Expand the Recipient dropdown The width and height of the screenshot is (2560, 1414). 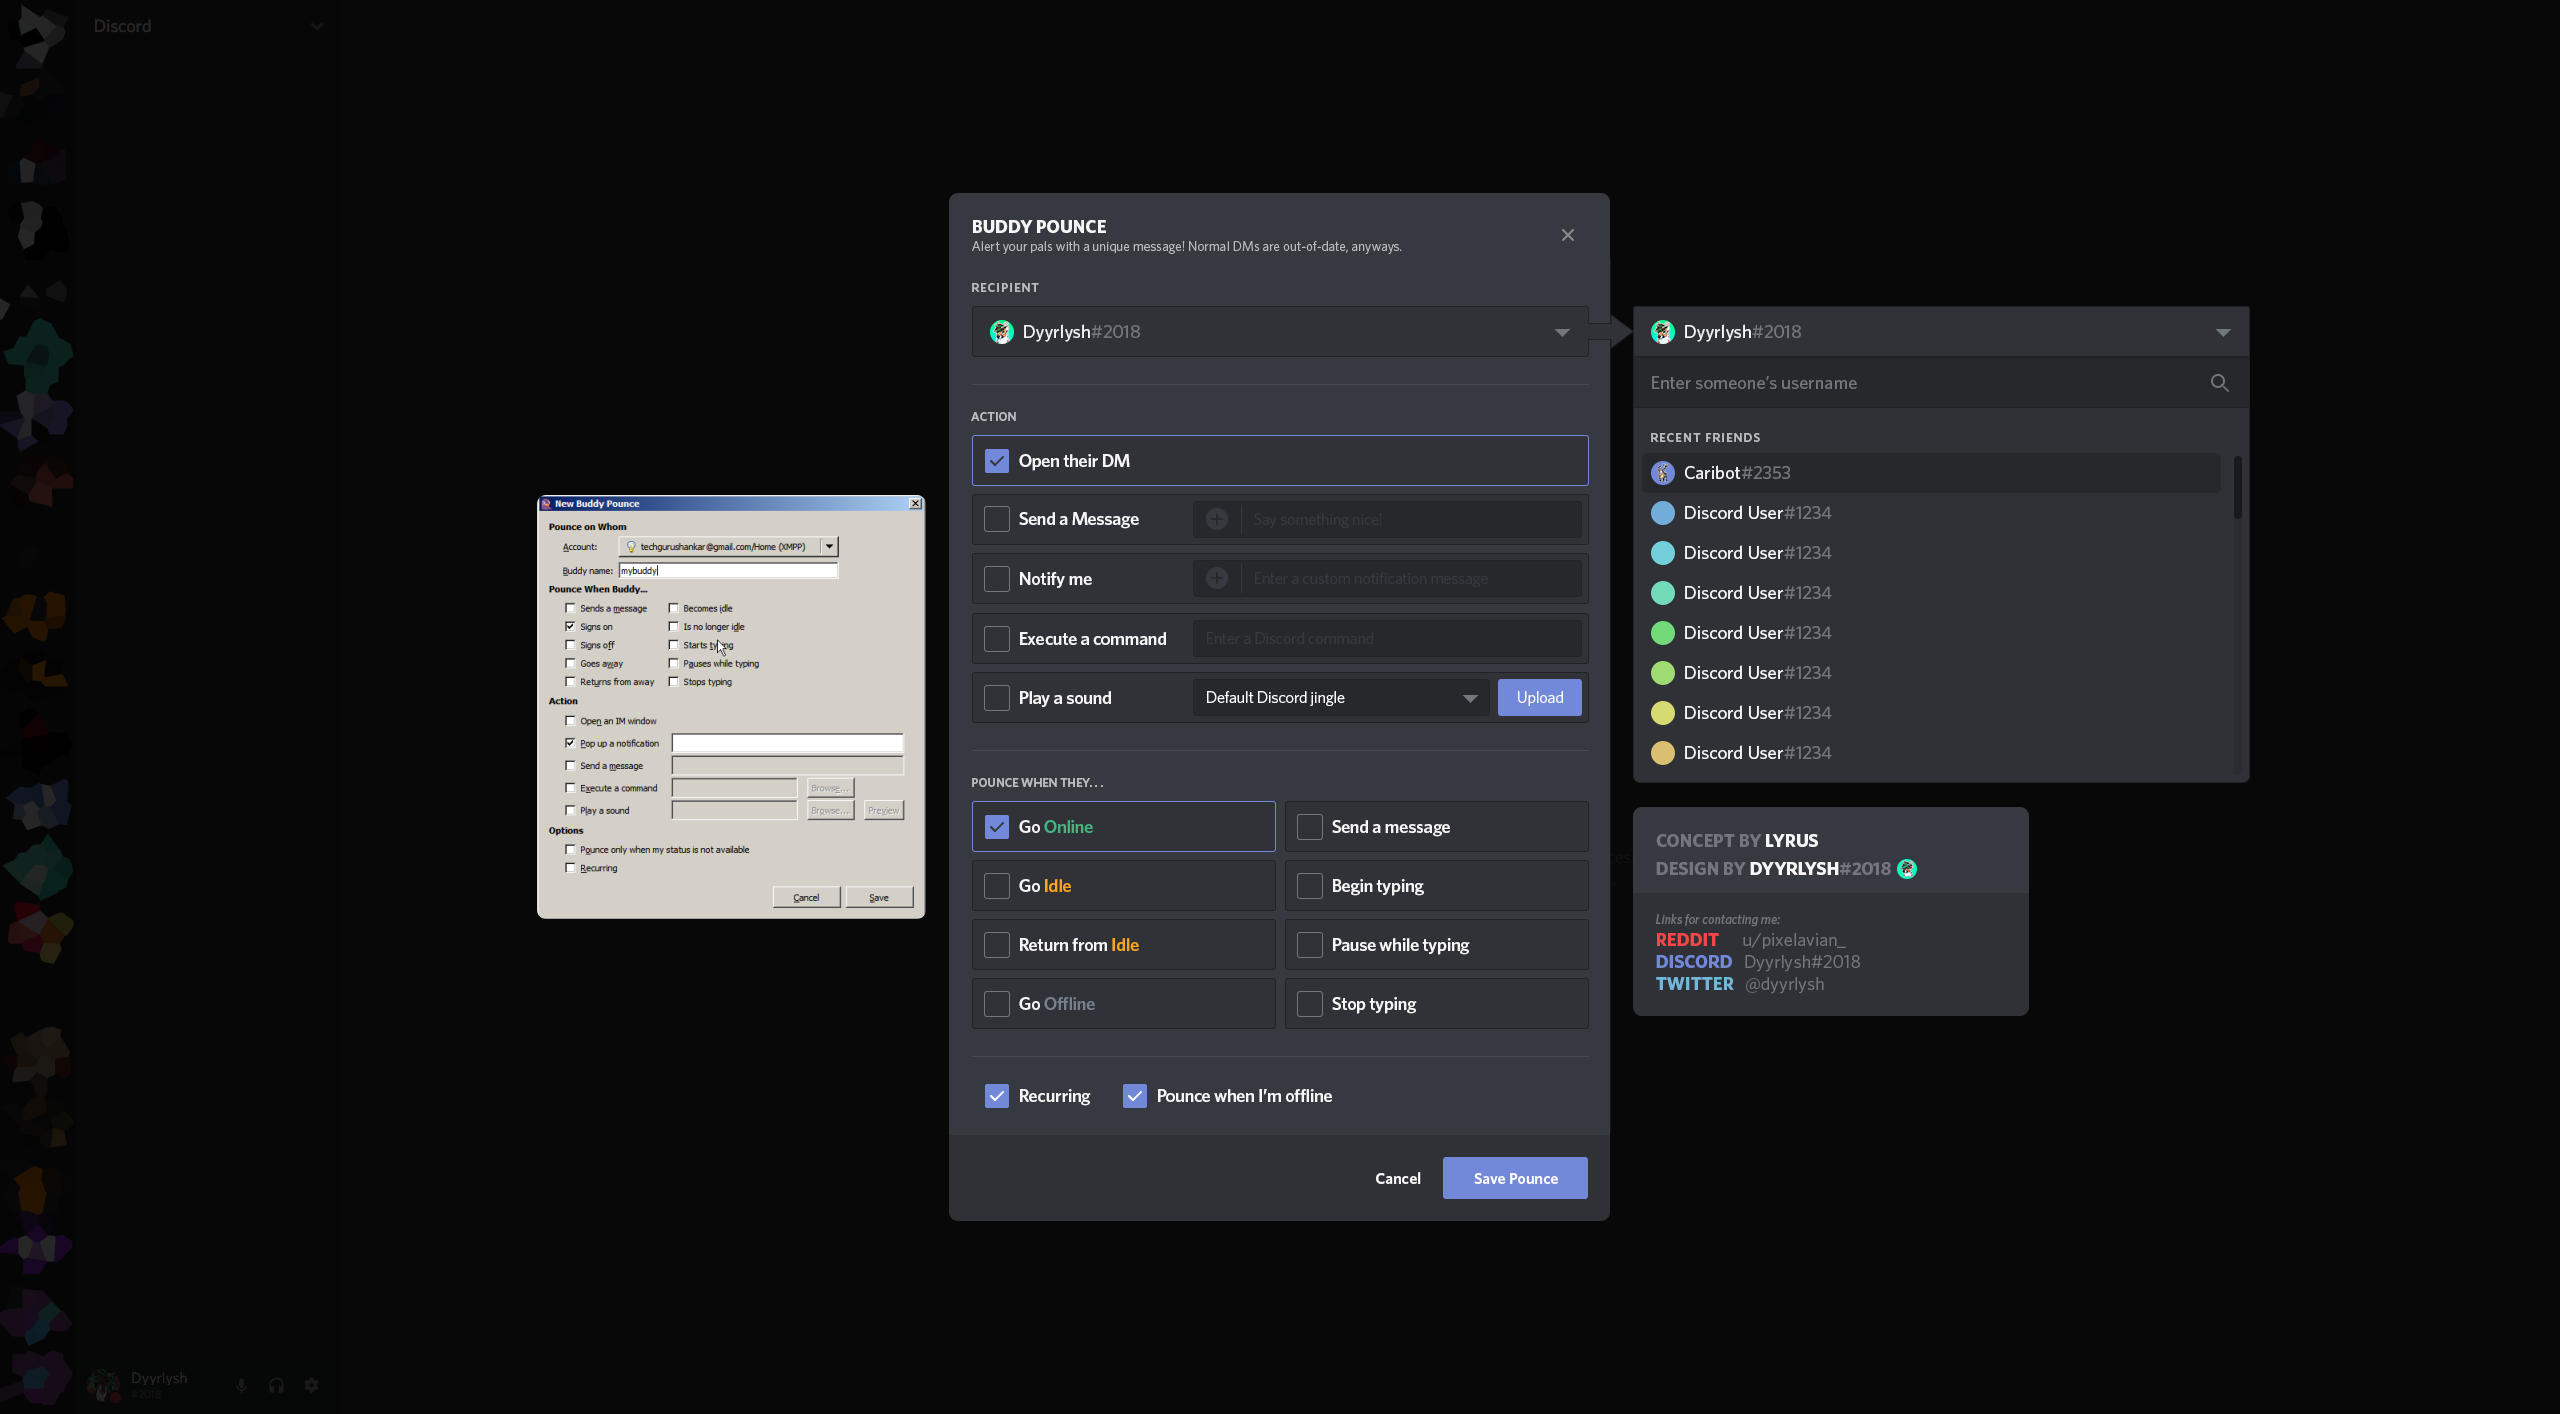pos(1561,332)
